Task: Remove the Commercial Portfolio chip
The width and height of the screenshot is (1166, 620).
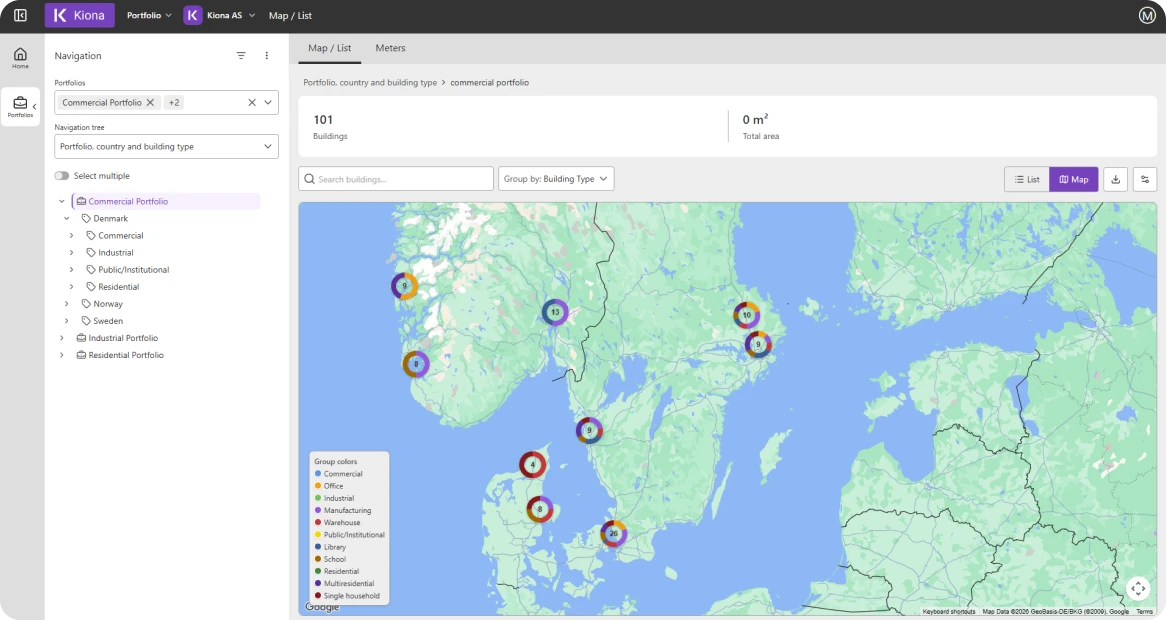Action: tap(150, 103)
